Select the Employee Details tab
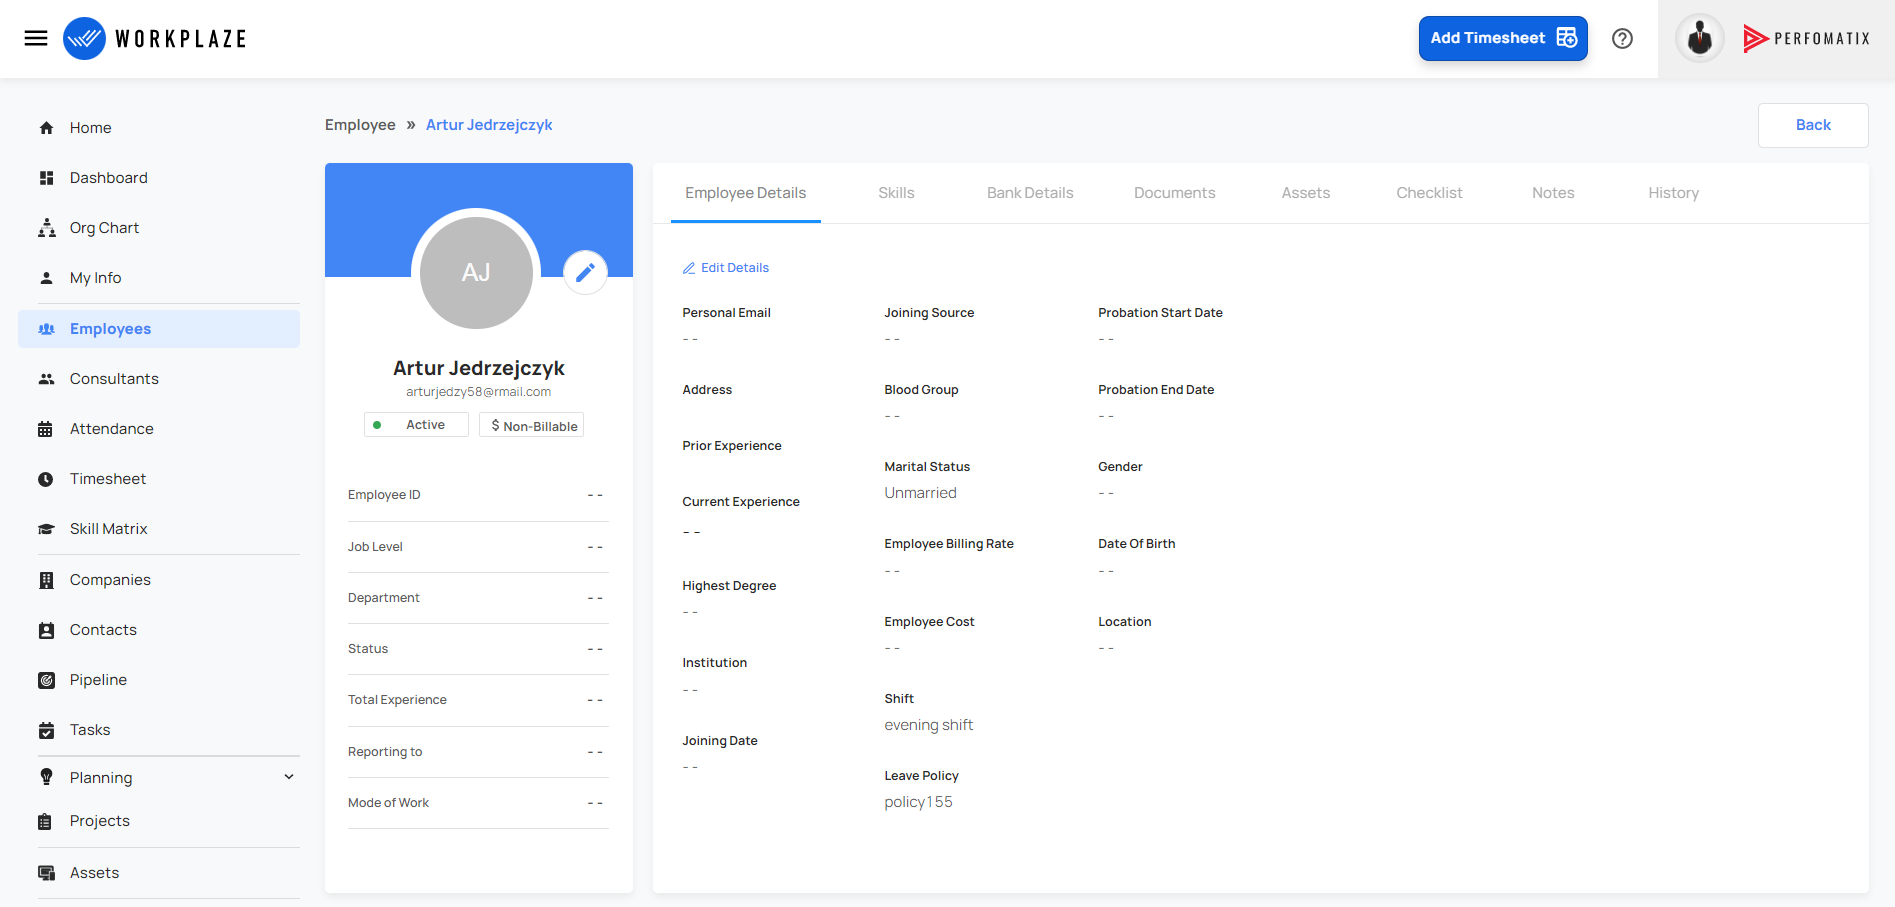Screen dimensions: 1895x907 746,193
